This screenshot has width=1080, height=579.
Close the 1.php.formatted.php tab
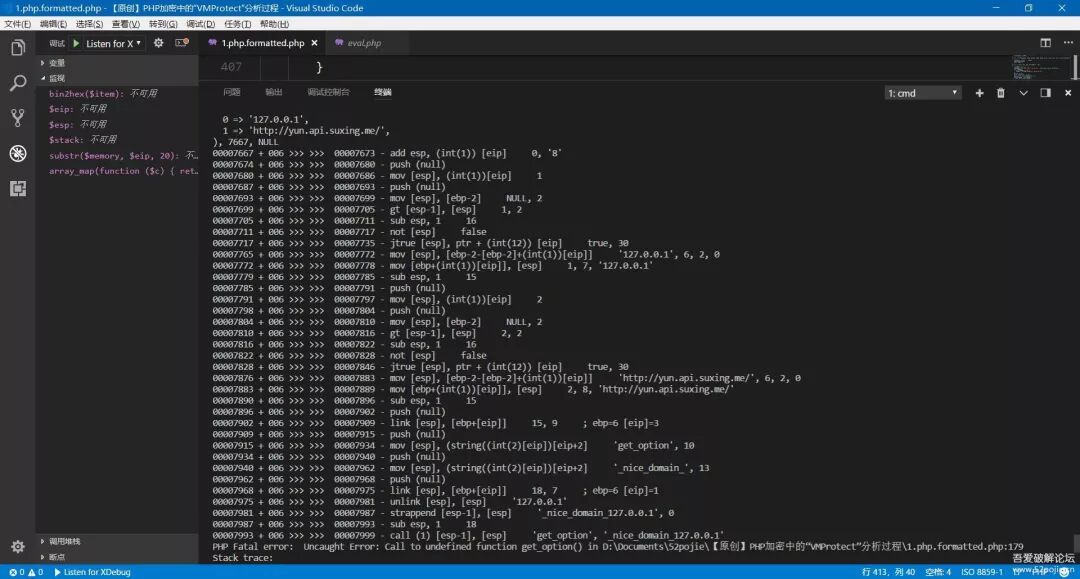point(315,43)
